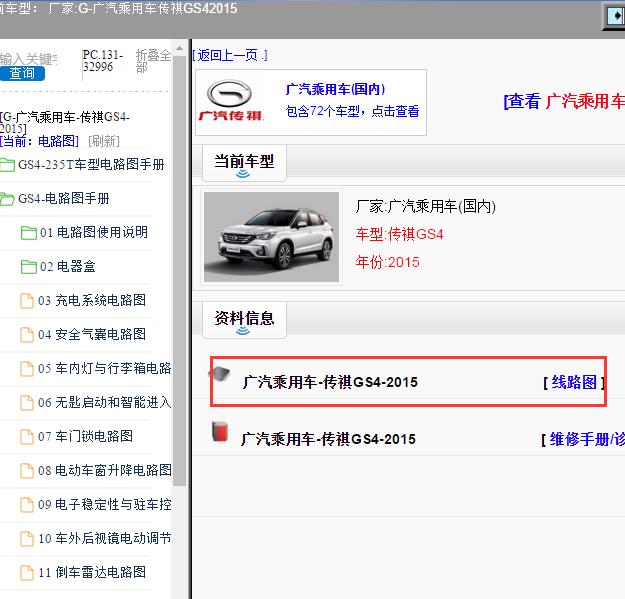Click the 广汽乘用车-传祺GS4-2015 线路图 entry title

click(x=330, y=382)
